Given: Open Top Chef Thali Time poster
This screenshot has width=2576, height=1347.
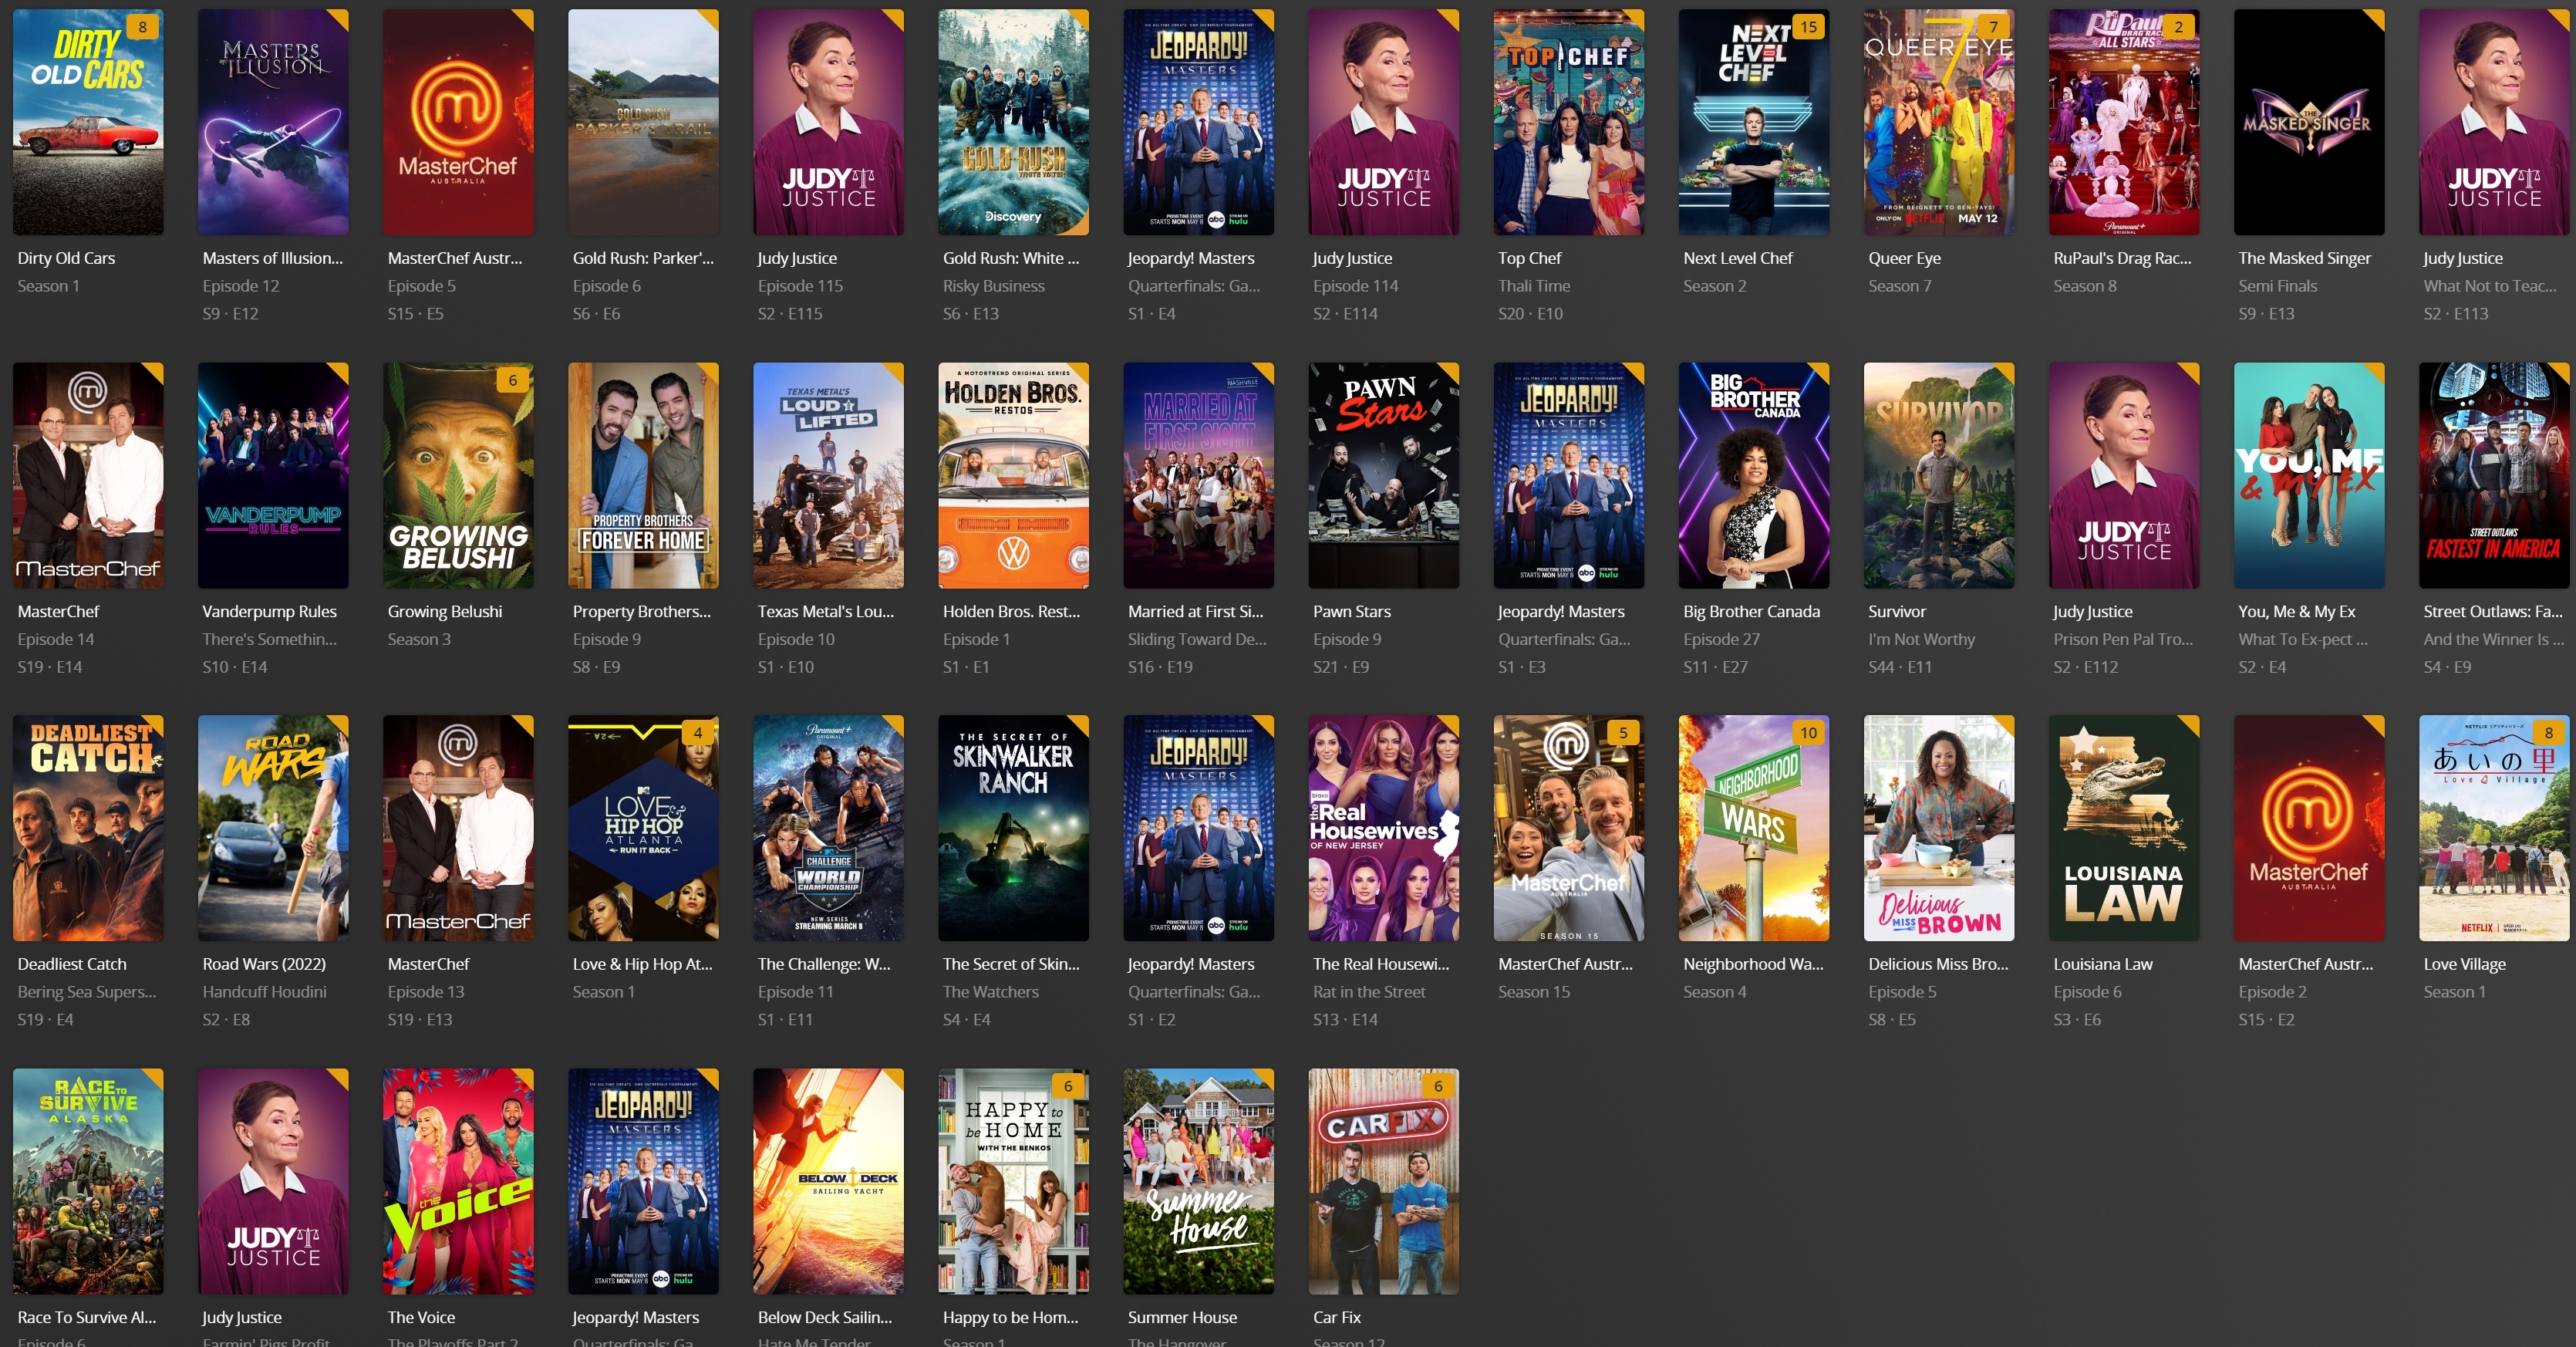Looking at the screenshot, I should point(1568,122).
